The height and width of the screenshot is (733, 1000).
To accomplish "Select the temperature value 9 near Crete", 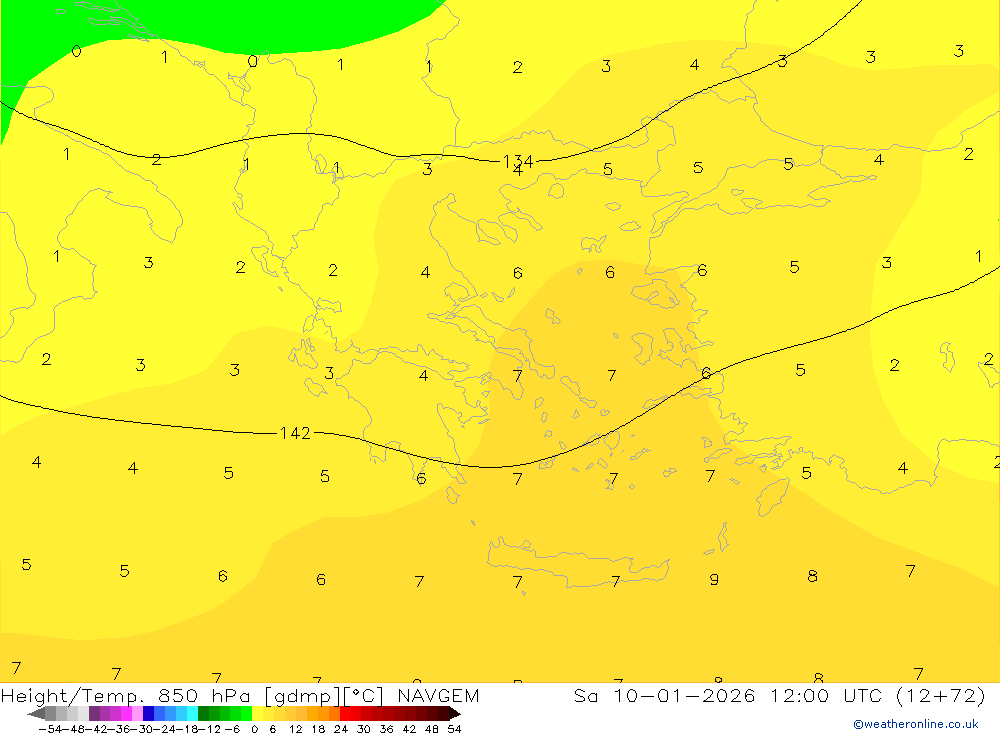I will point(714,579).
